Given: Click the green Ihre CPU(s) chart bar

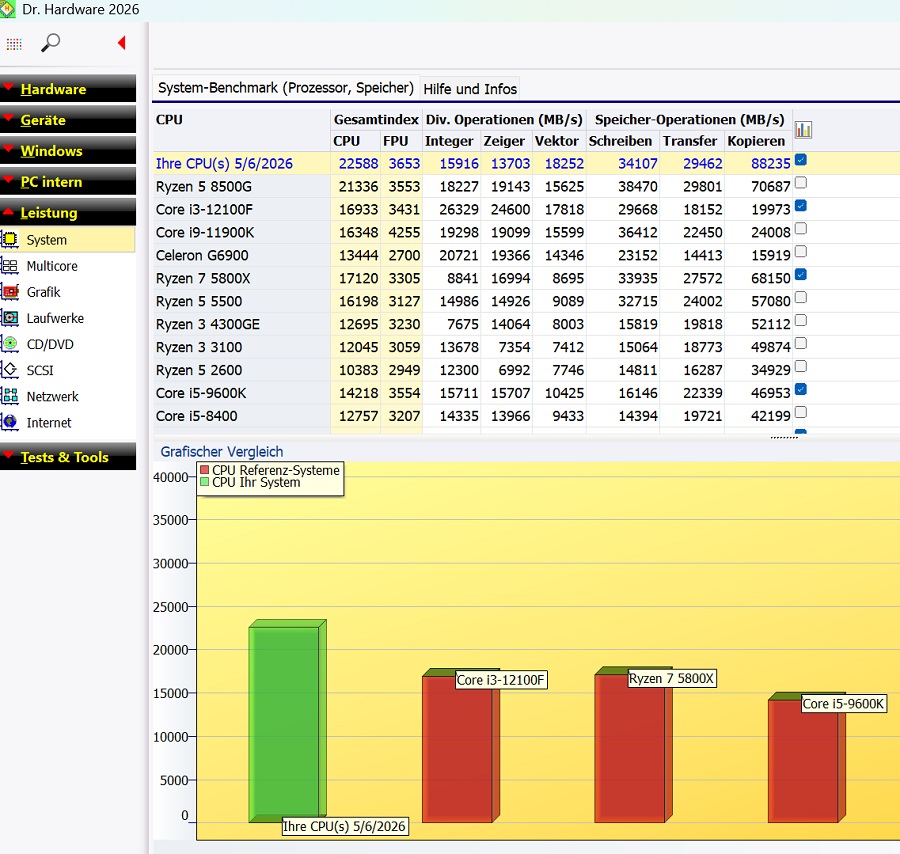Looking at the screenshot, I should tap(287, 721).
